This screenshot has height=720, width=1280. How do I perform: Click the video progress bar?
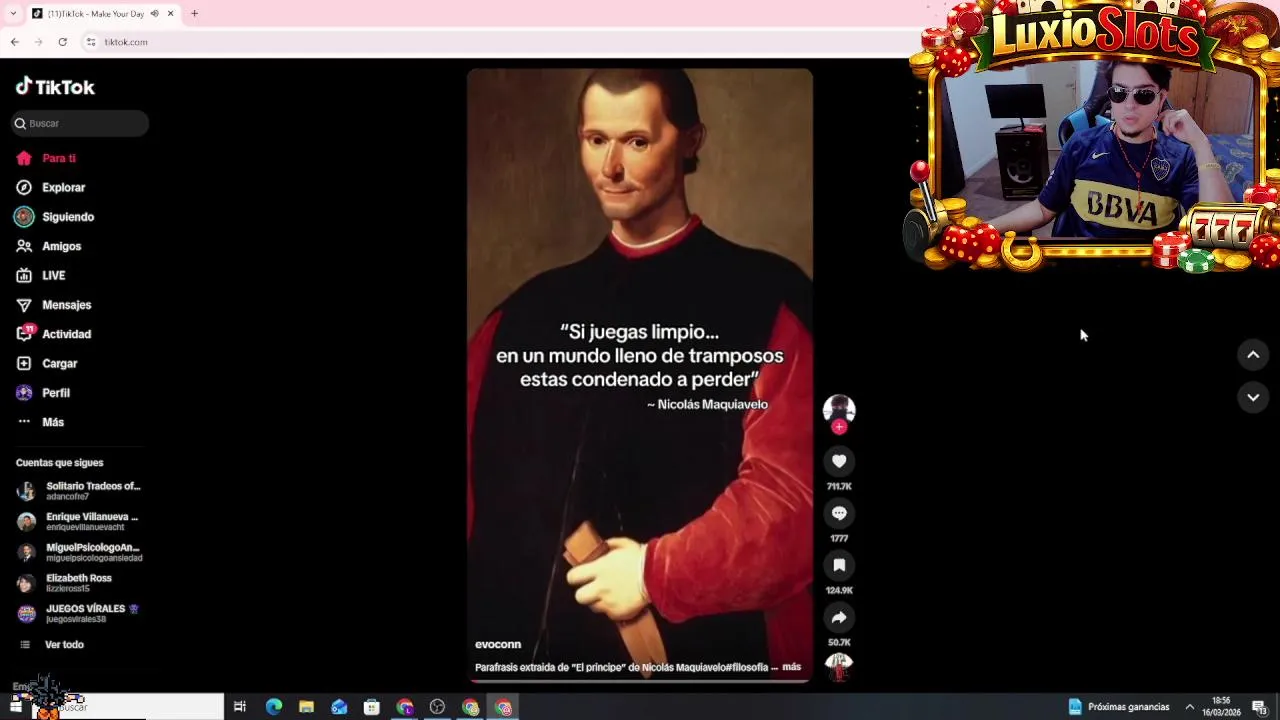[x=640, y=681]
